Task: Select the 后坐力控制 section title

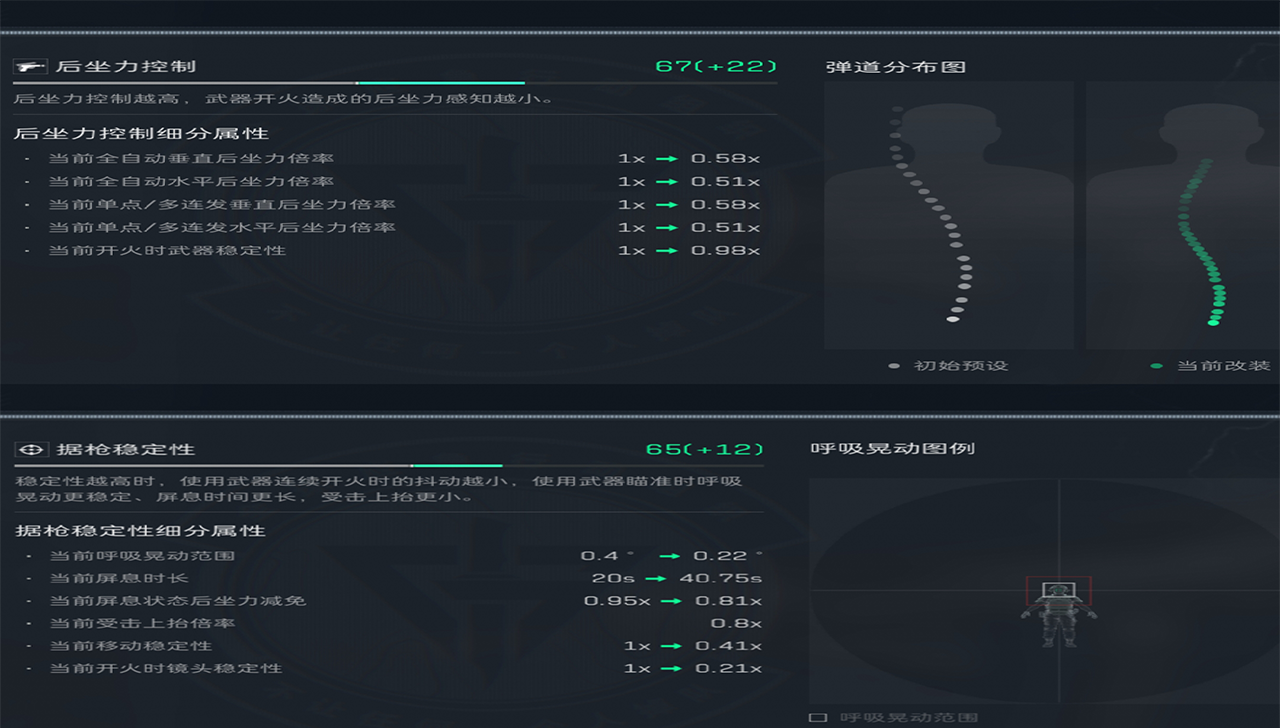Action: click(x=126, y=67)
